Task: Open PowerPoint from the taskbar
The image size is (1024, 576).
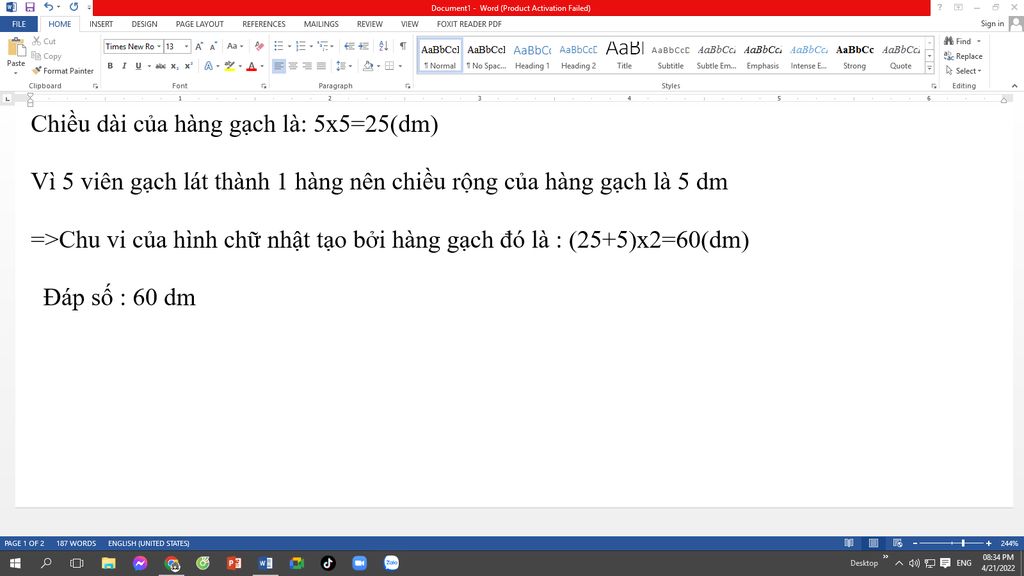Action: 234,563
